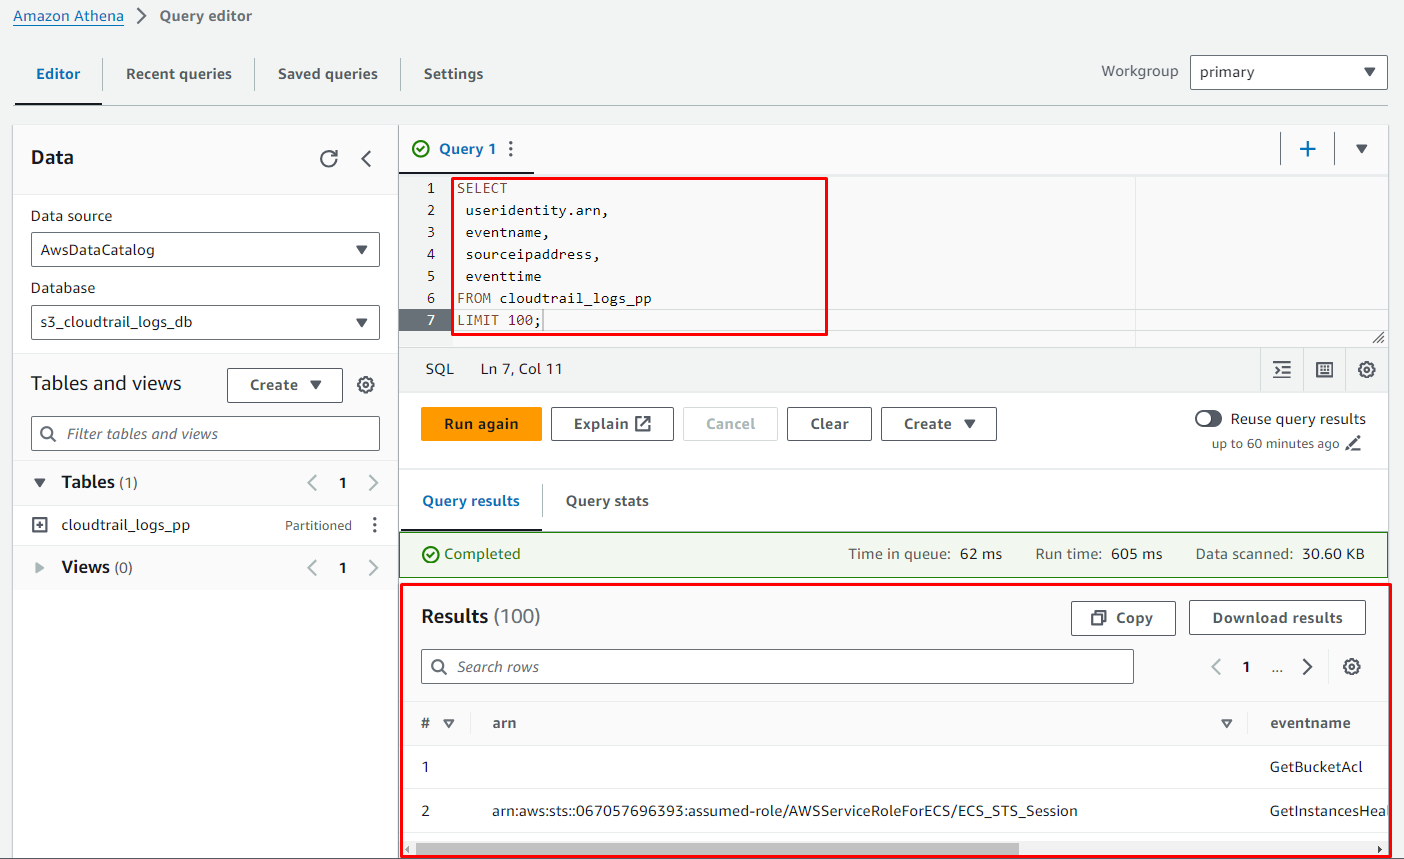Click Download results button

[1277, 618]
